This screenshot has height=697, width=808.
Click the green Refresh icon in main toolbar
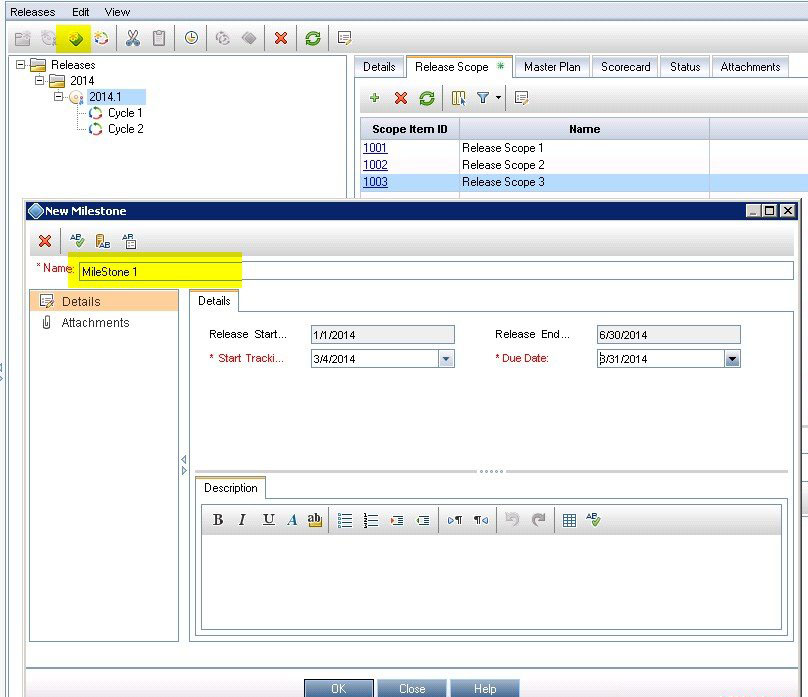click(x=313, y=38)
